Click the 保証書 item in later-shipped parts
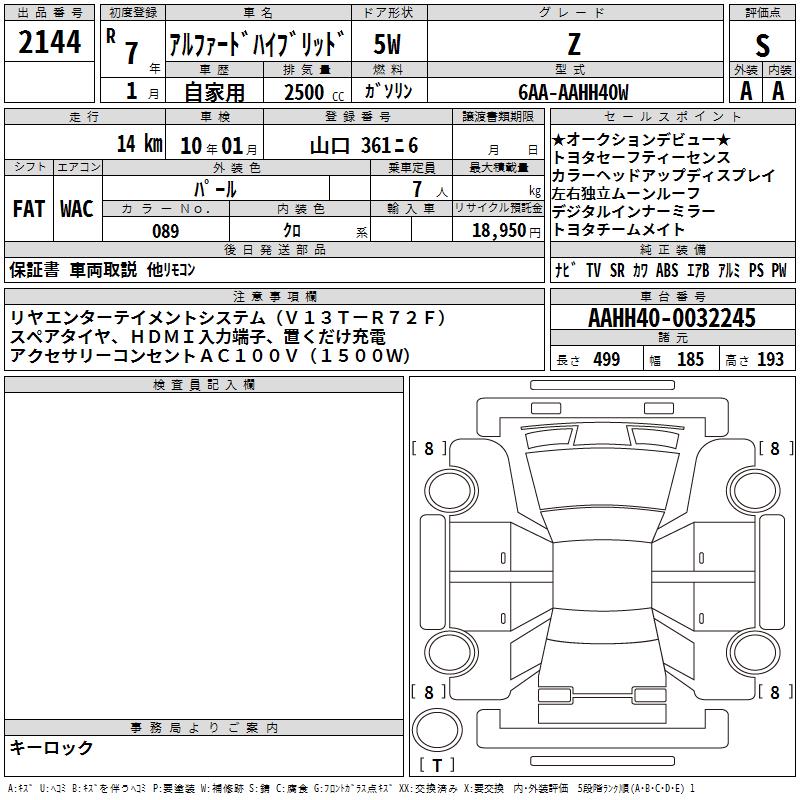The width and height of the screenshot is (800, 800). tap(34, 269)
